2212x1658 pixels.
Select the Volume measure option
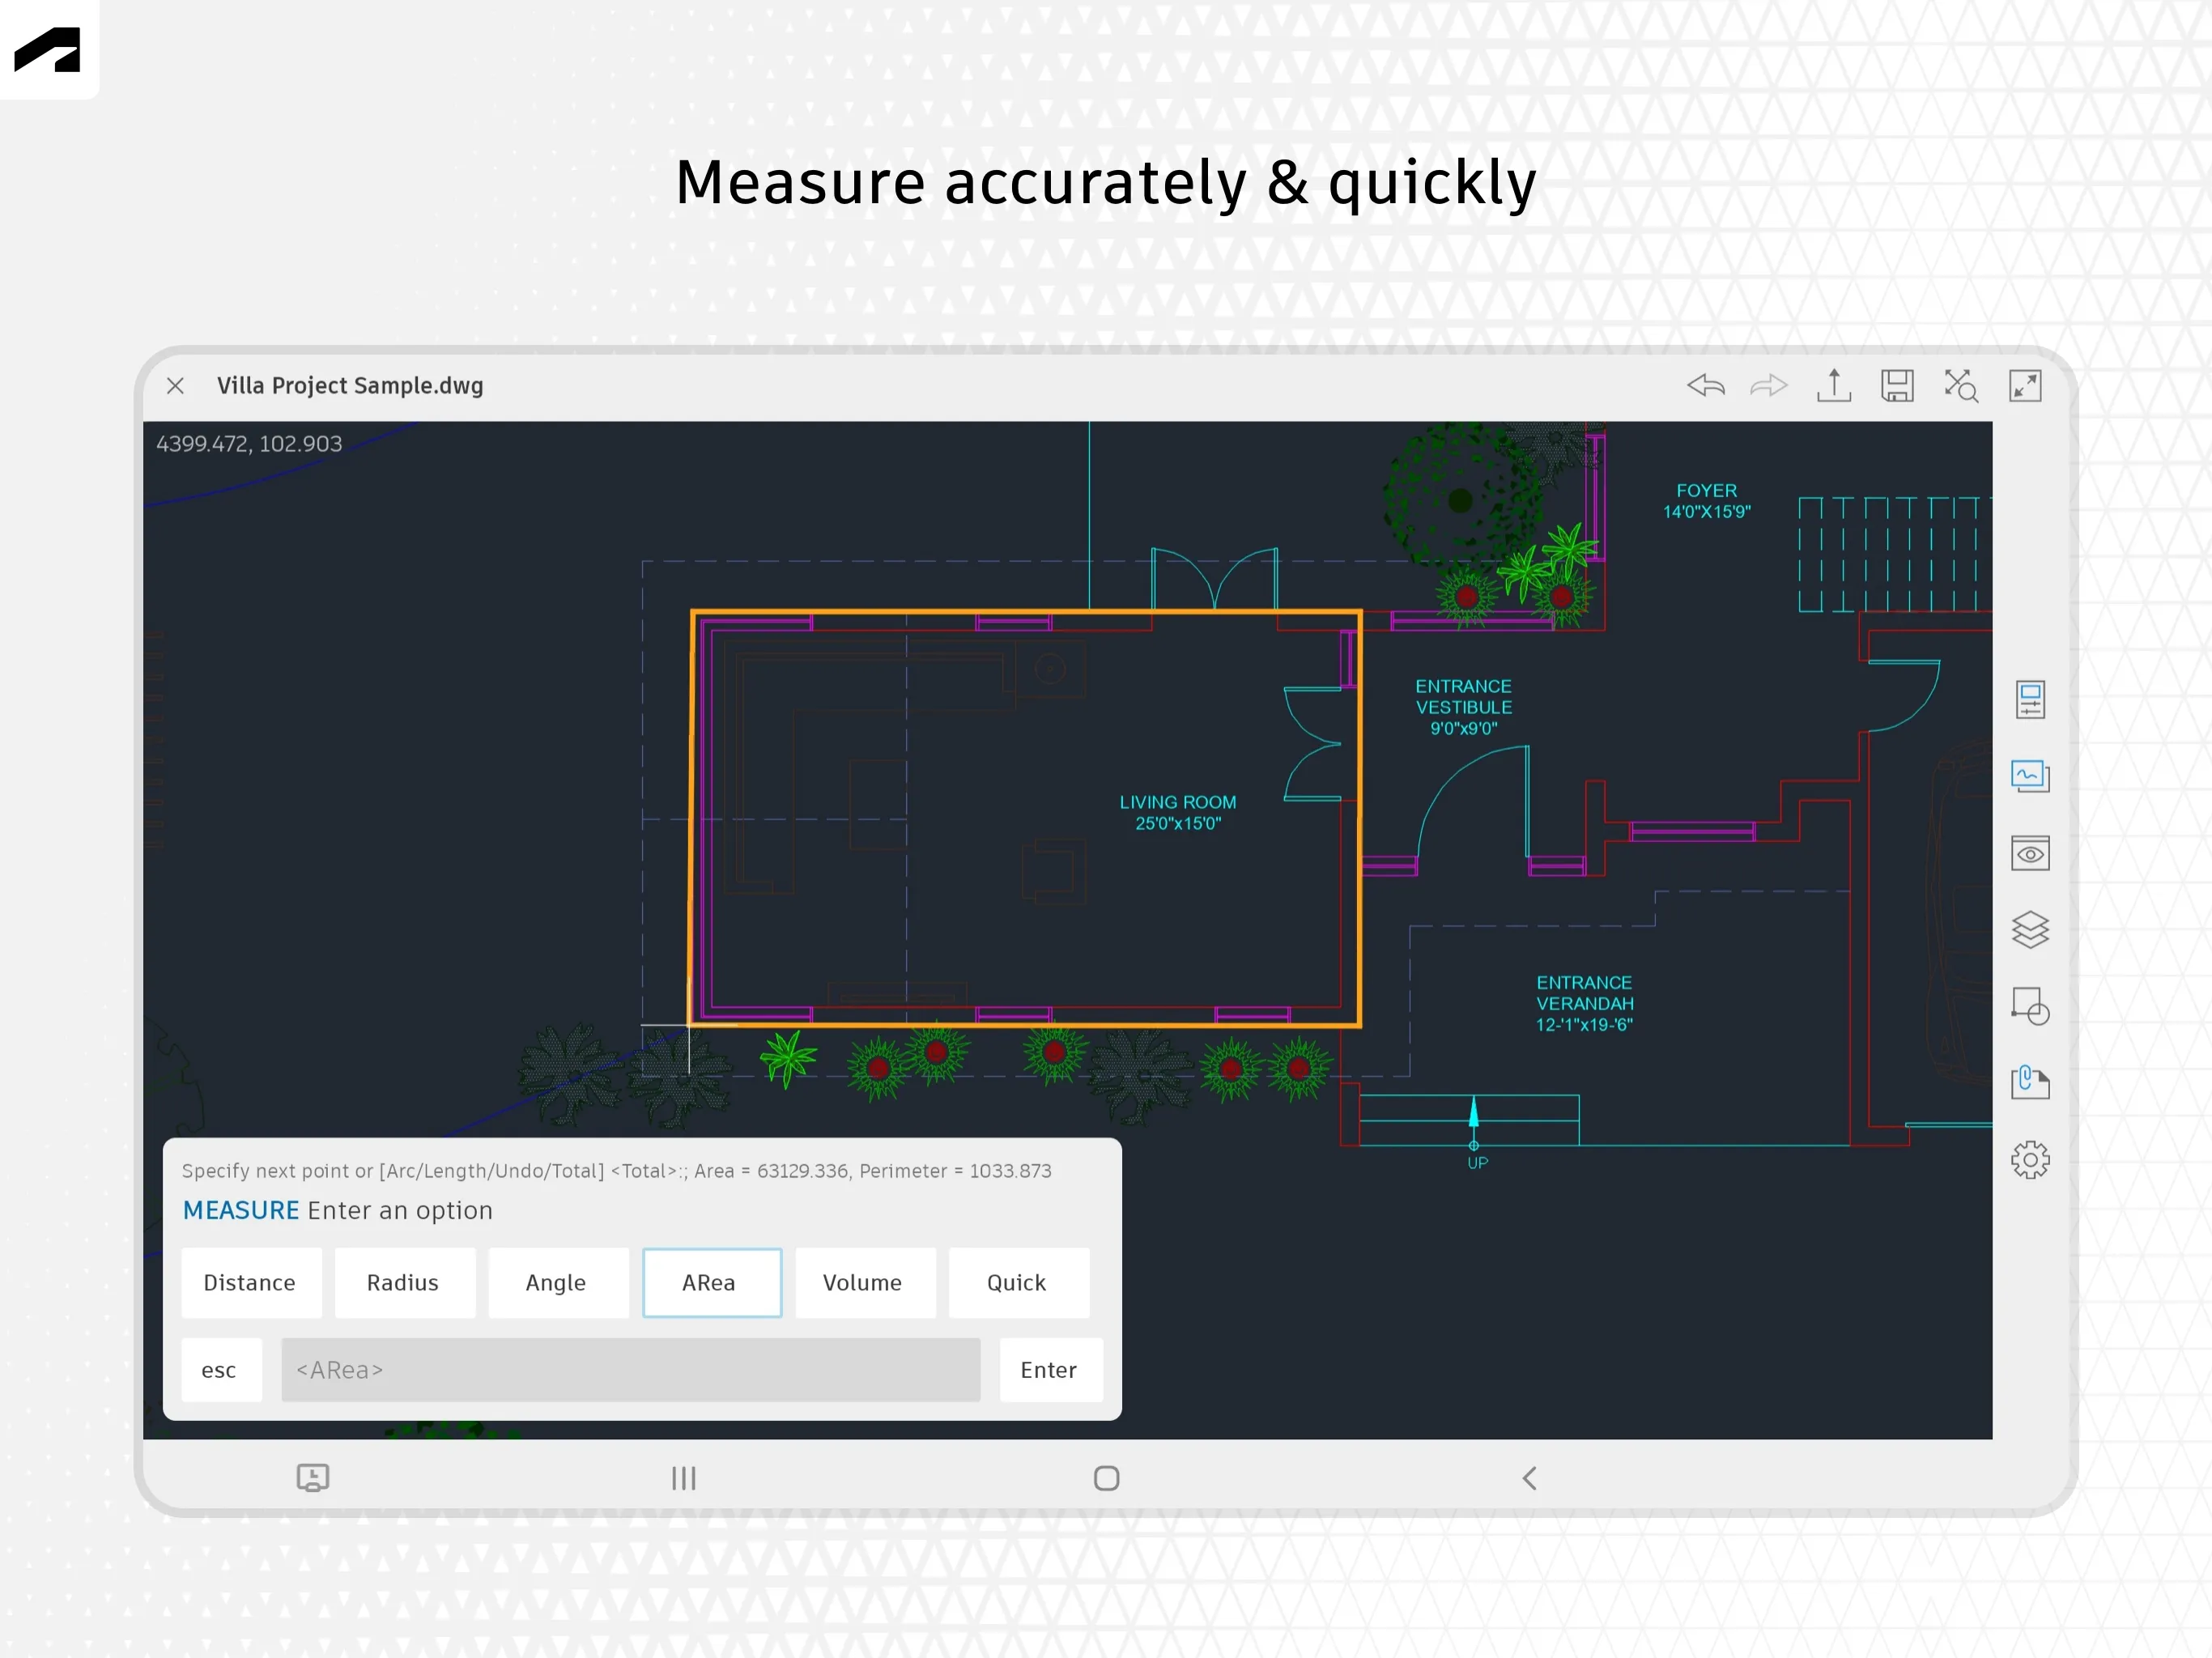pos(864,1283)
